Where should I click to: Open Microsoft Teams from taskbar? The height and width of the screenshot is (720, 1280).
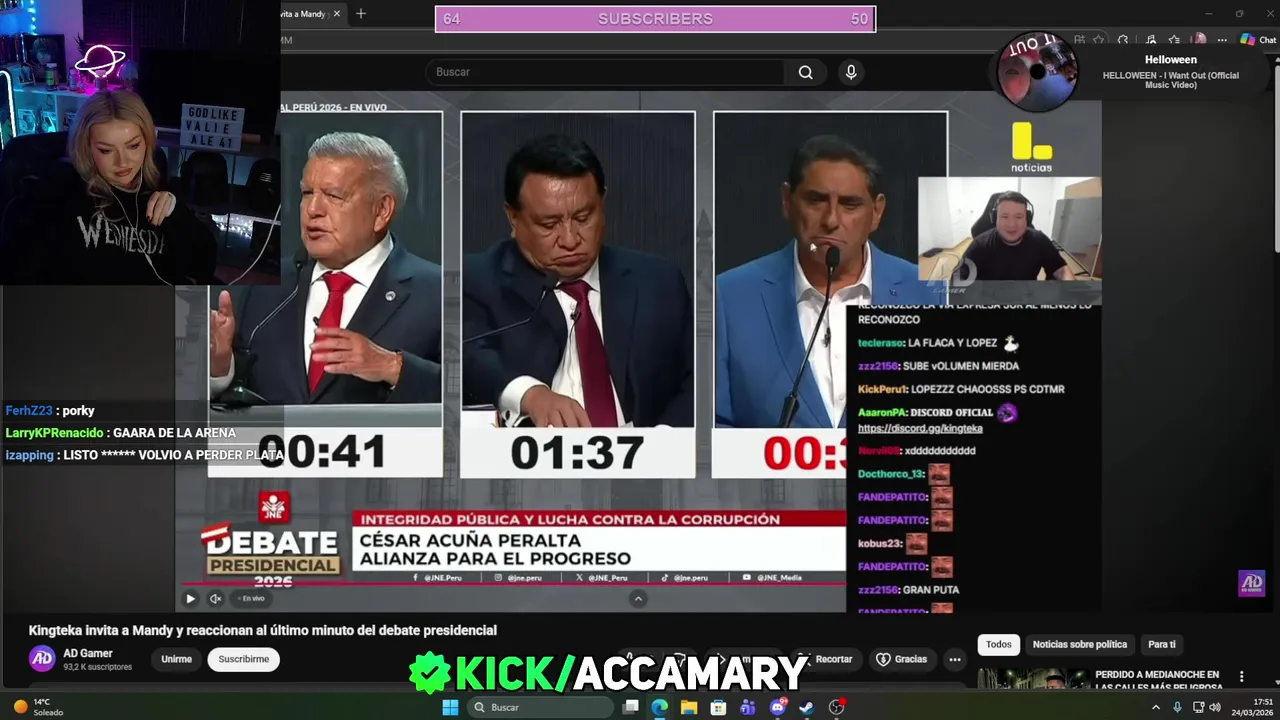748,707
